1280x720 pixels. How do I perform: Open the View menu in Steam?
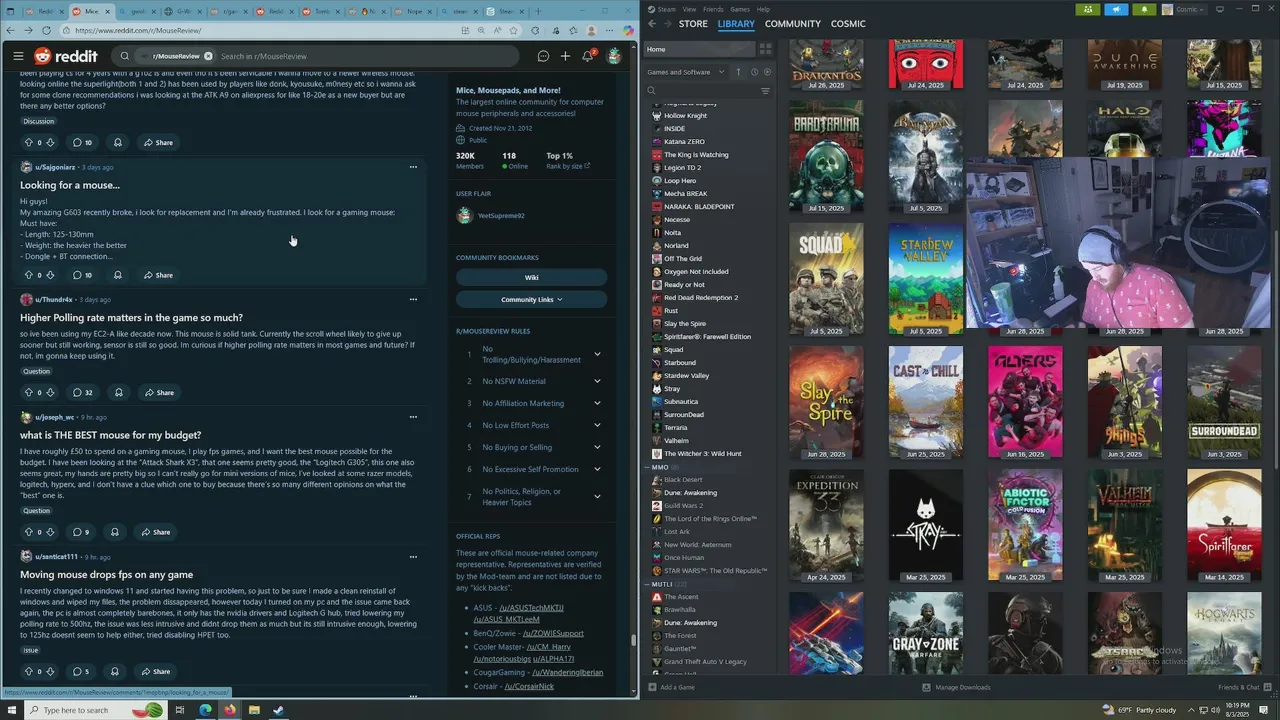[689, 9]
